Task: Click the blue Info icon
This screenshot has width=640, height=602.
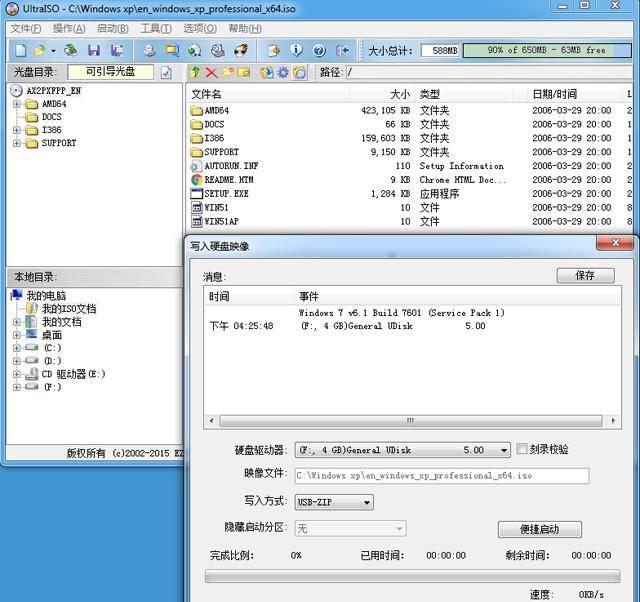Action: pos(296,51)
